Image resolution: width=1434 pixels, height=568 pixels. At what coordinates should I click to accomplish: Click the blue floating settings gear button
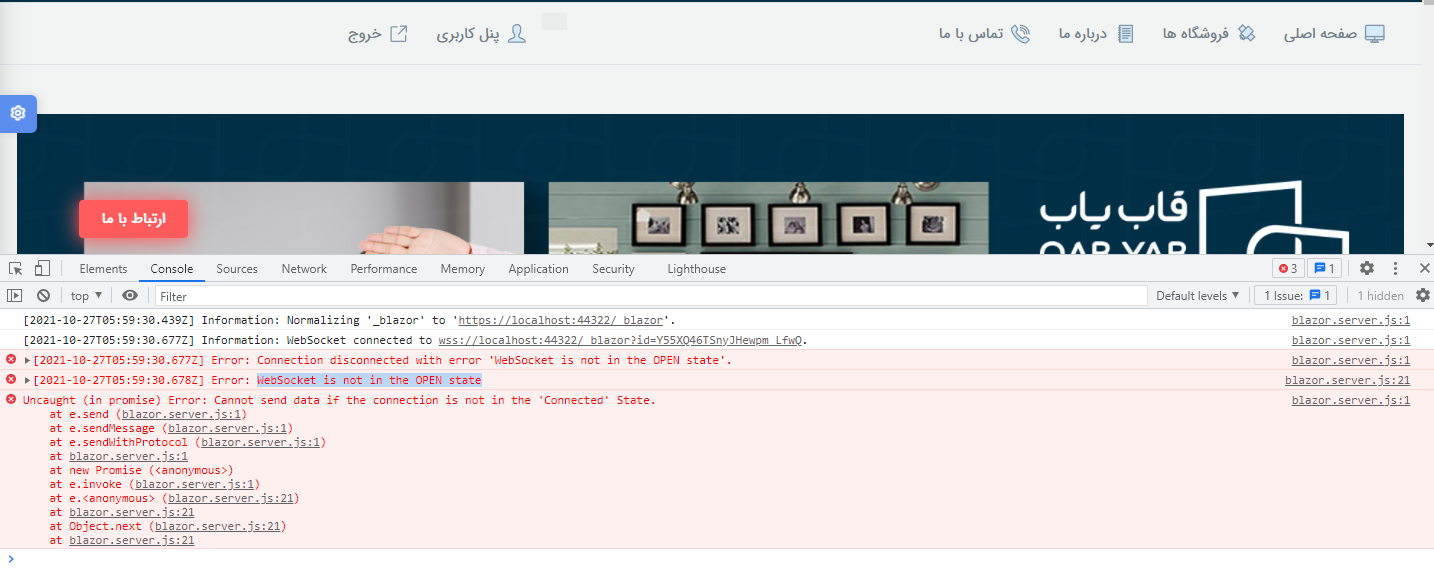(18, 113)
